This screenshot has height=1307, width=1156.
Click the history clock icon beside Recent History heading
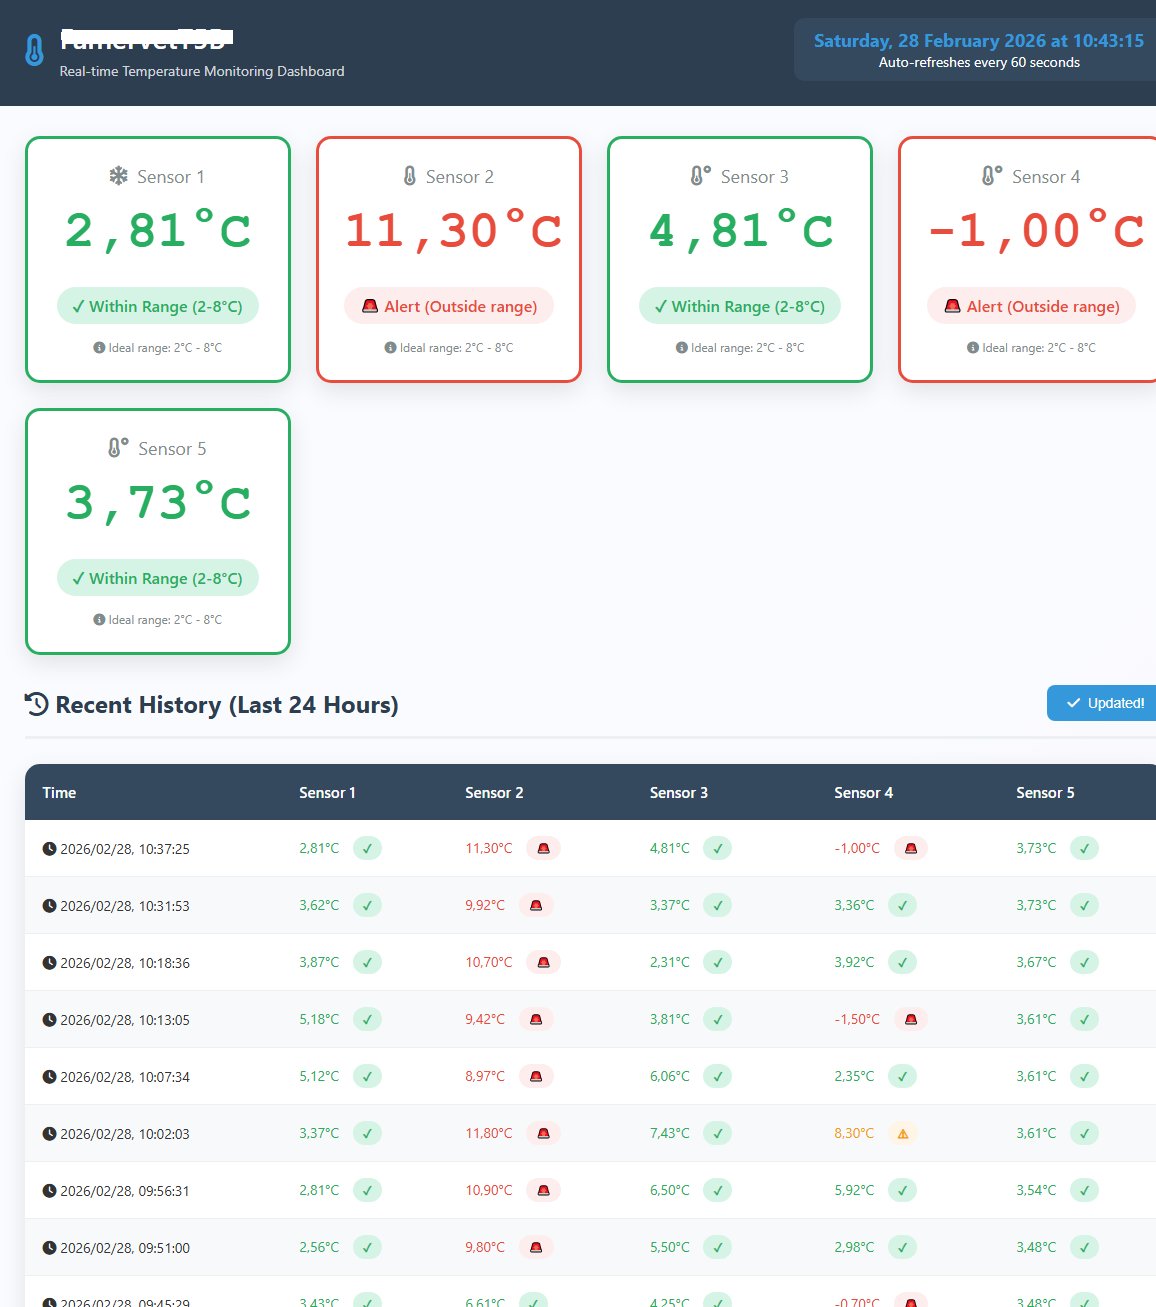point(35,704)
